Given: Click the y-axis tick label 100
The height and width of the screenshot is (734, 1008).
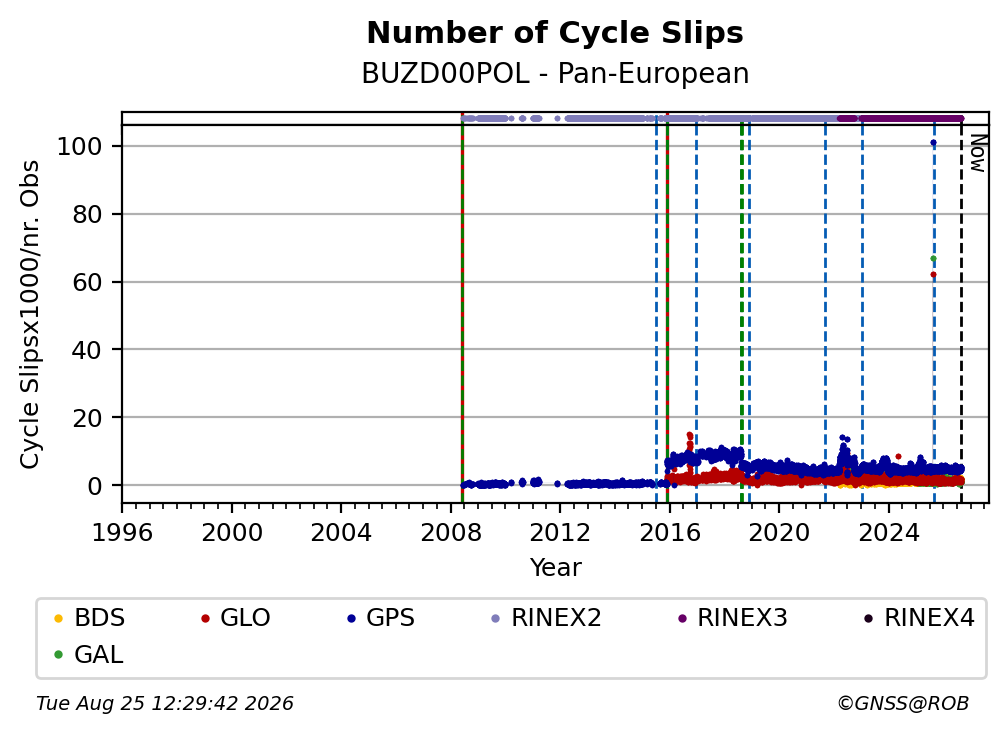Looking at the screenshot, I should (80, 147).
